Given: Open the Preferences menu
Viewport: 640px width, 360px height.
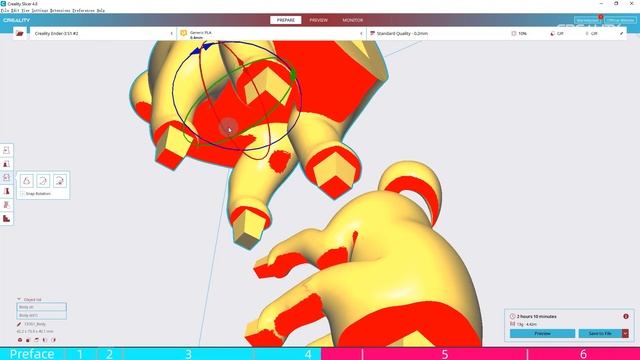Looking at the screenshot, I should coord(83,10).
